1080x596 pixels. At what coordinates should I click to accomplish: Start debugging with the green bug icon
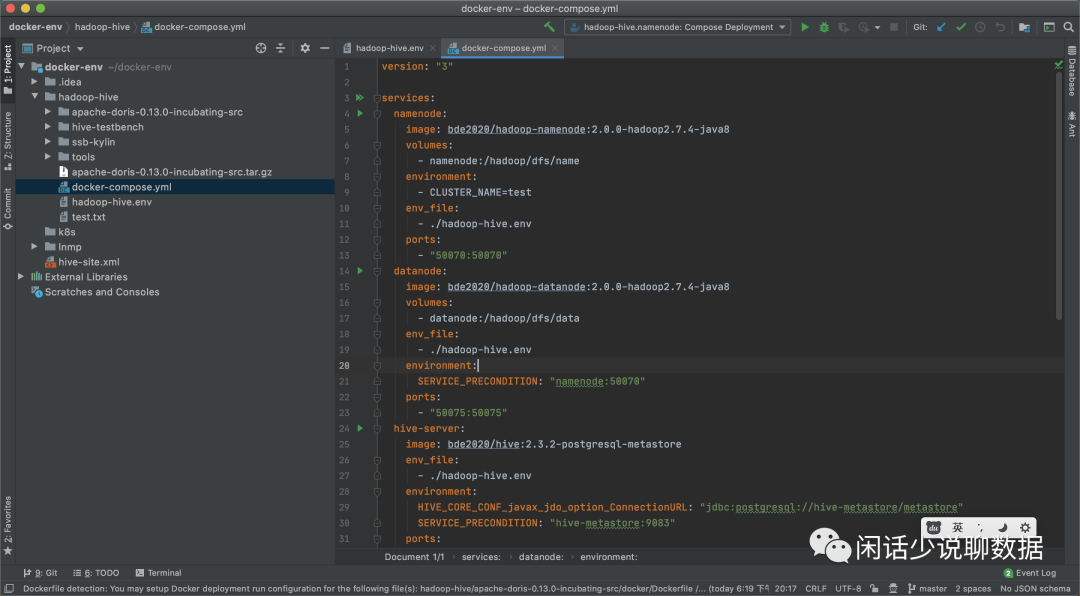[x=824, y=27]
